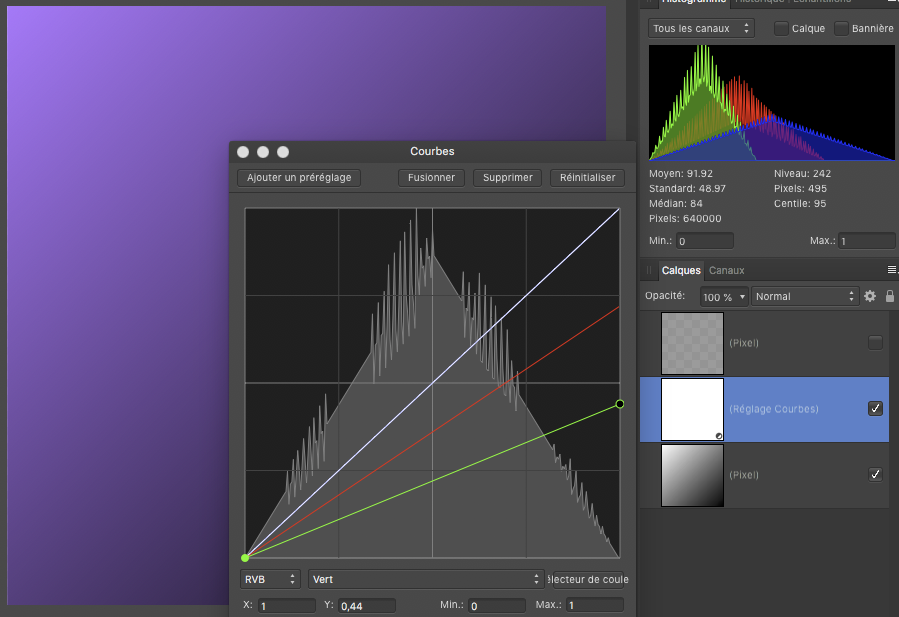The image size is (899, 617).
Task: Open the Opacité 100 % dropdown
Action: pos(724,296)
